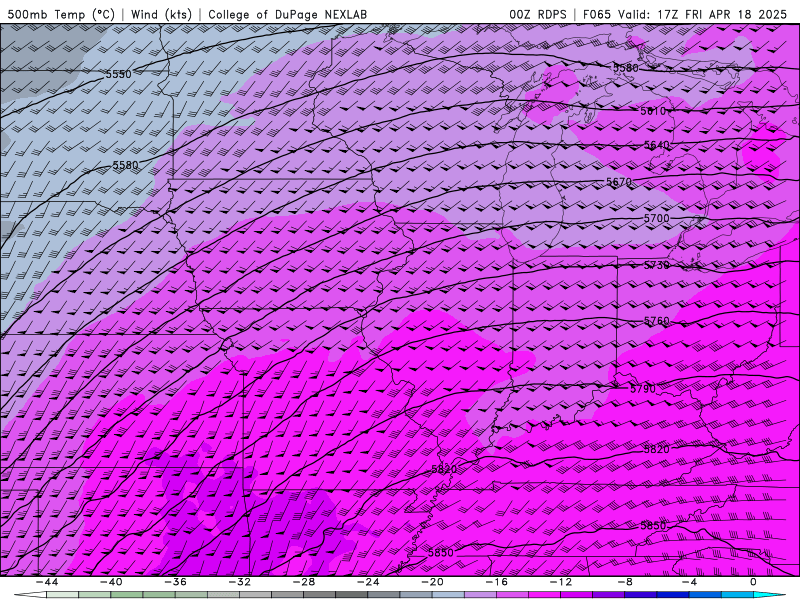Screen dimensions: 800x600
Task: Click the "500mb Temp (°C)" title text
Action: (61, 14)
